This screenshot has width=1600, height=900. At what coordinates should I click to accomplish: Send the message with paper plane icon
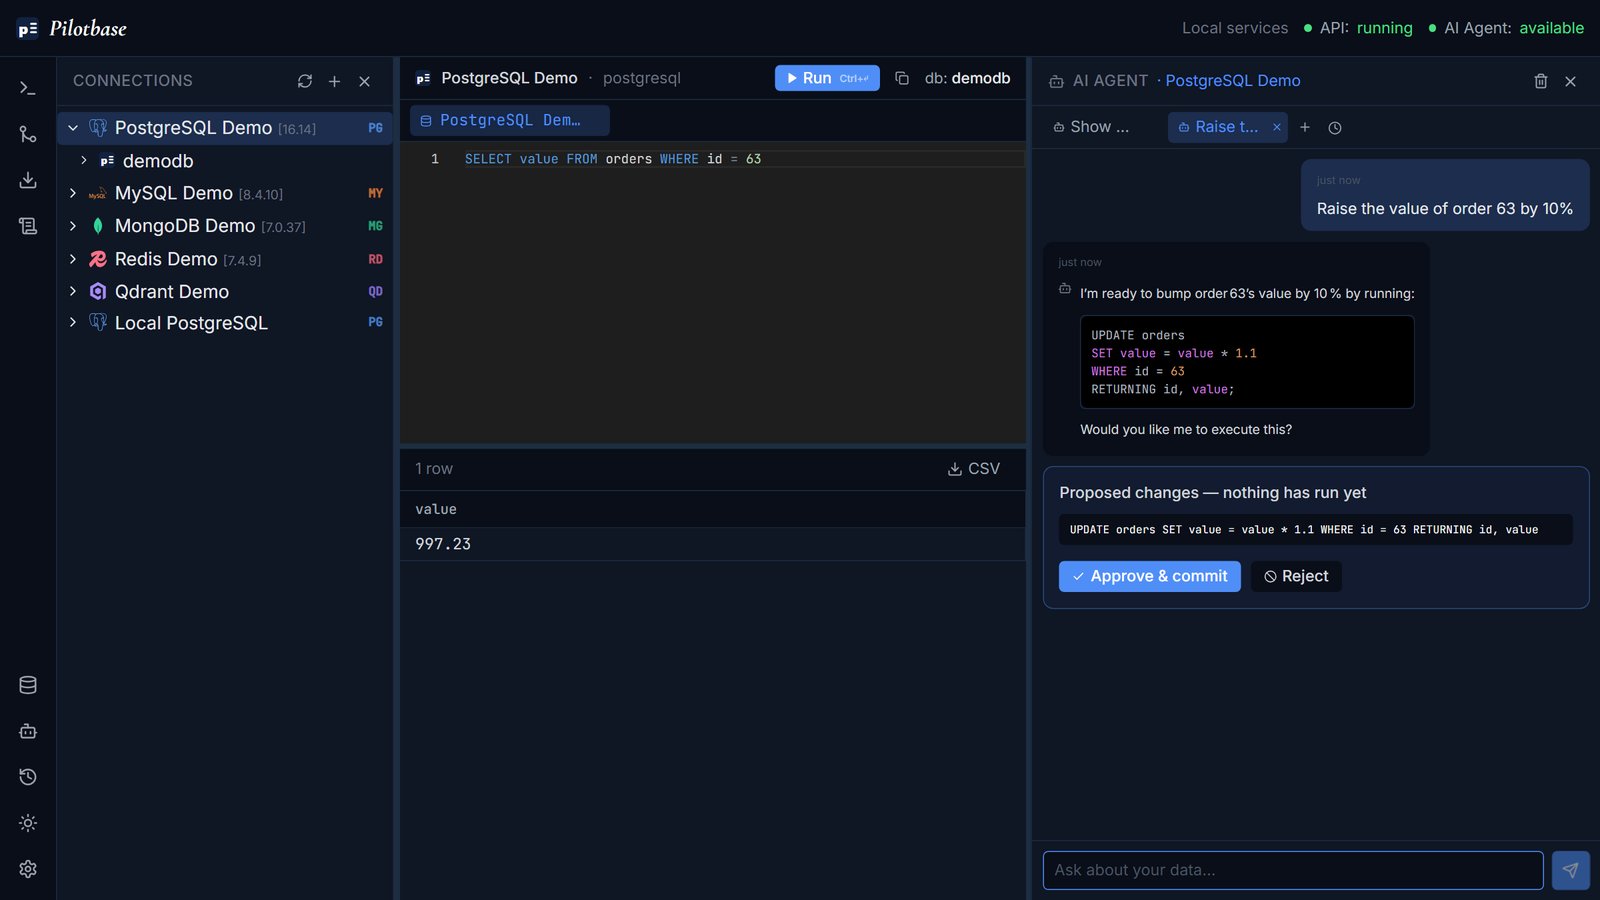[1571, 870]
